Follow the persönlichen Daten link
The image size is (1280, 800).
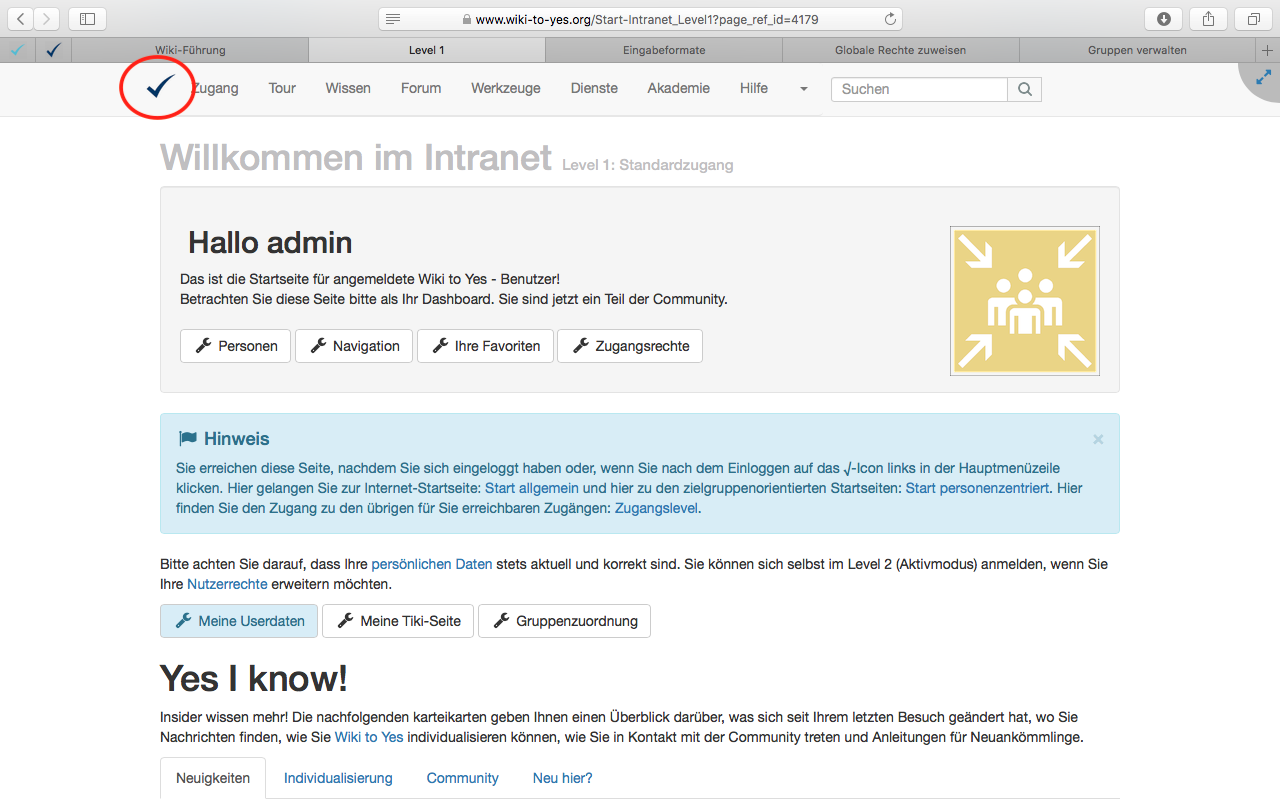click(x=431, y=564)
